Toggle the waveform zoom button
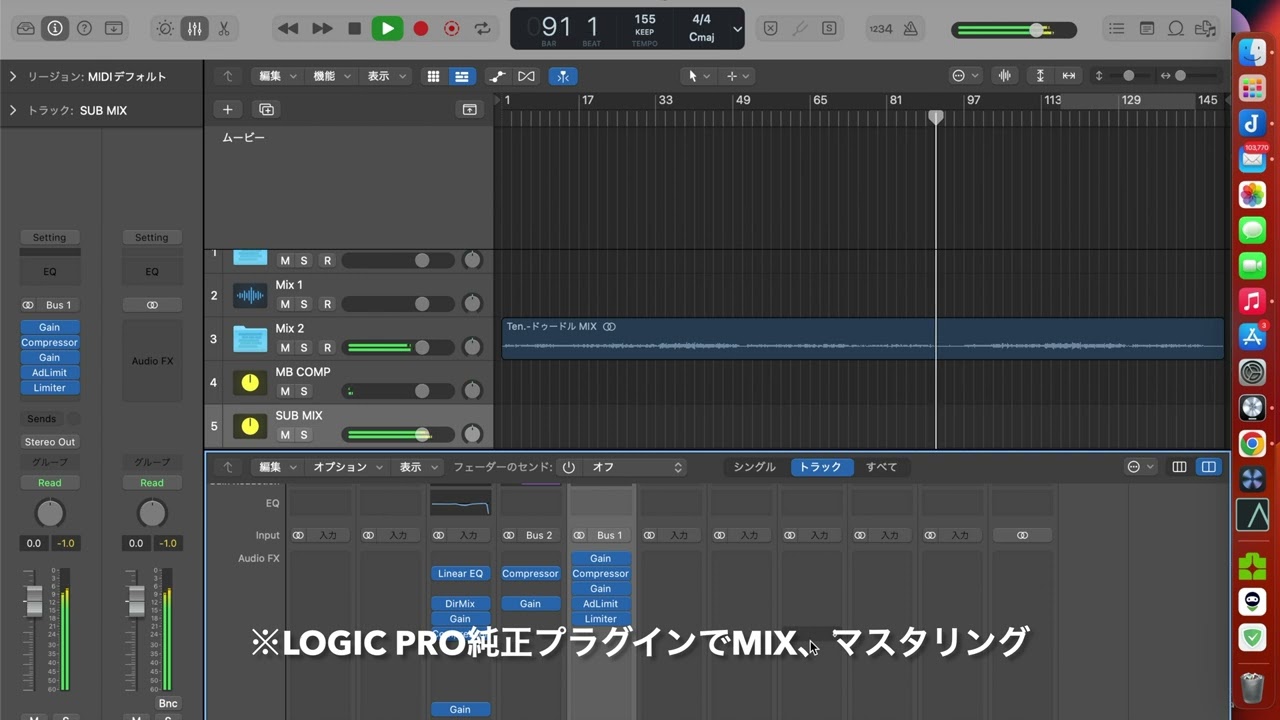The width and height of the screenshot is (1280, 720). (1005, 76)
